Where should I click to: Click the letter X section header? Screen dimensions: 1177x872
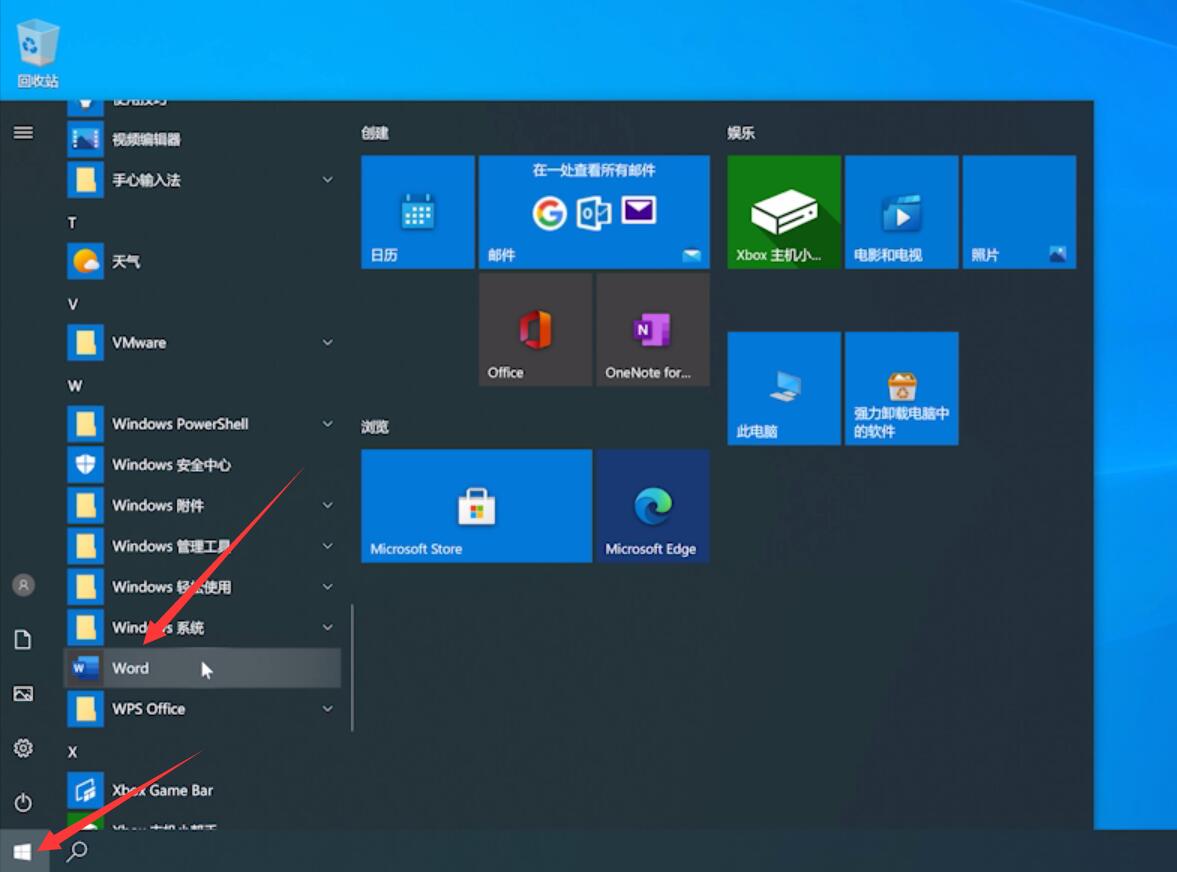click(72, 752)
